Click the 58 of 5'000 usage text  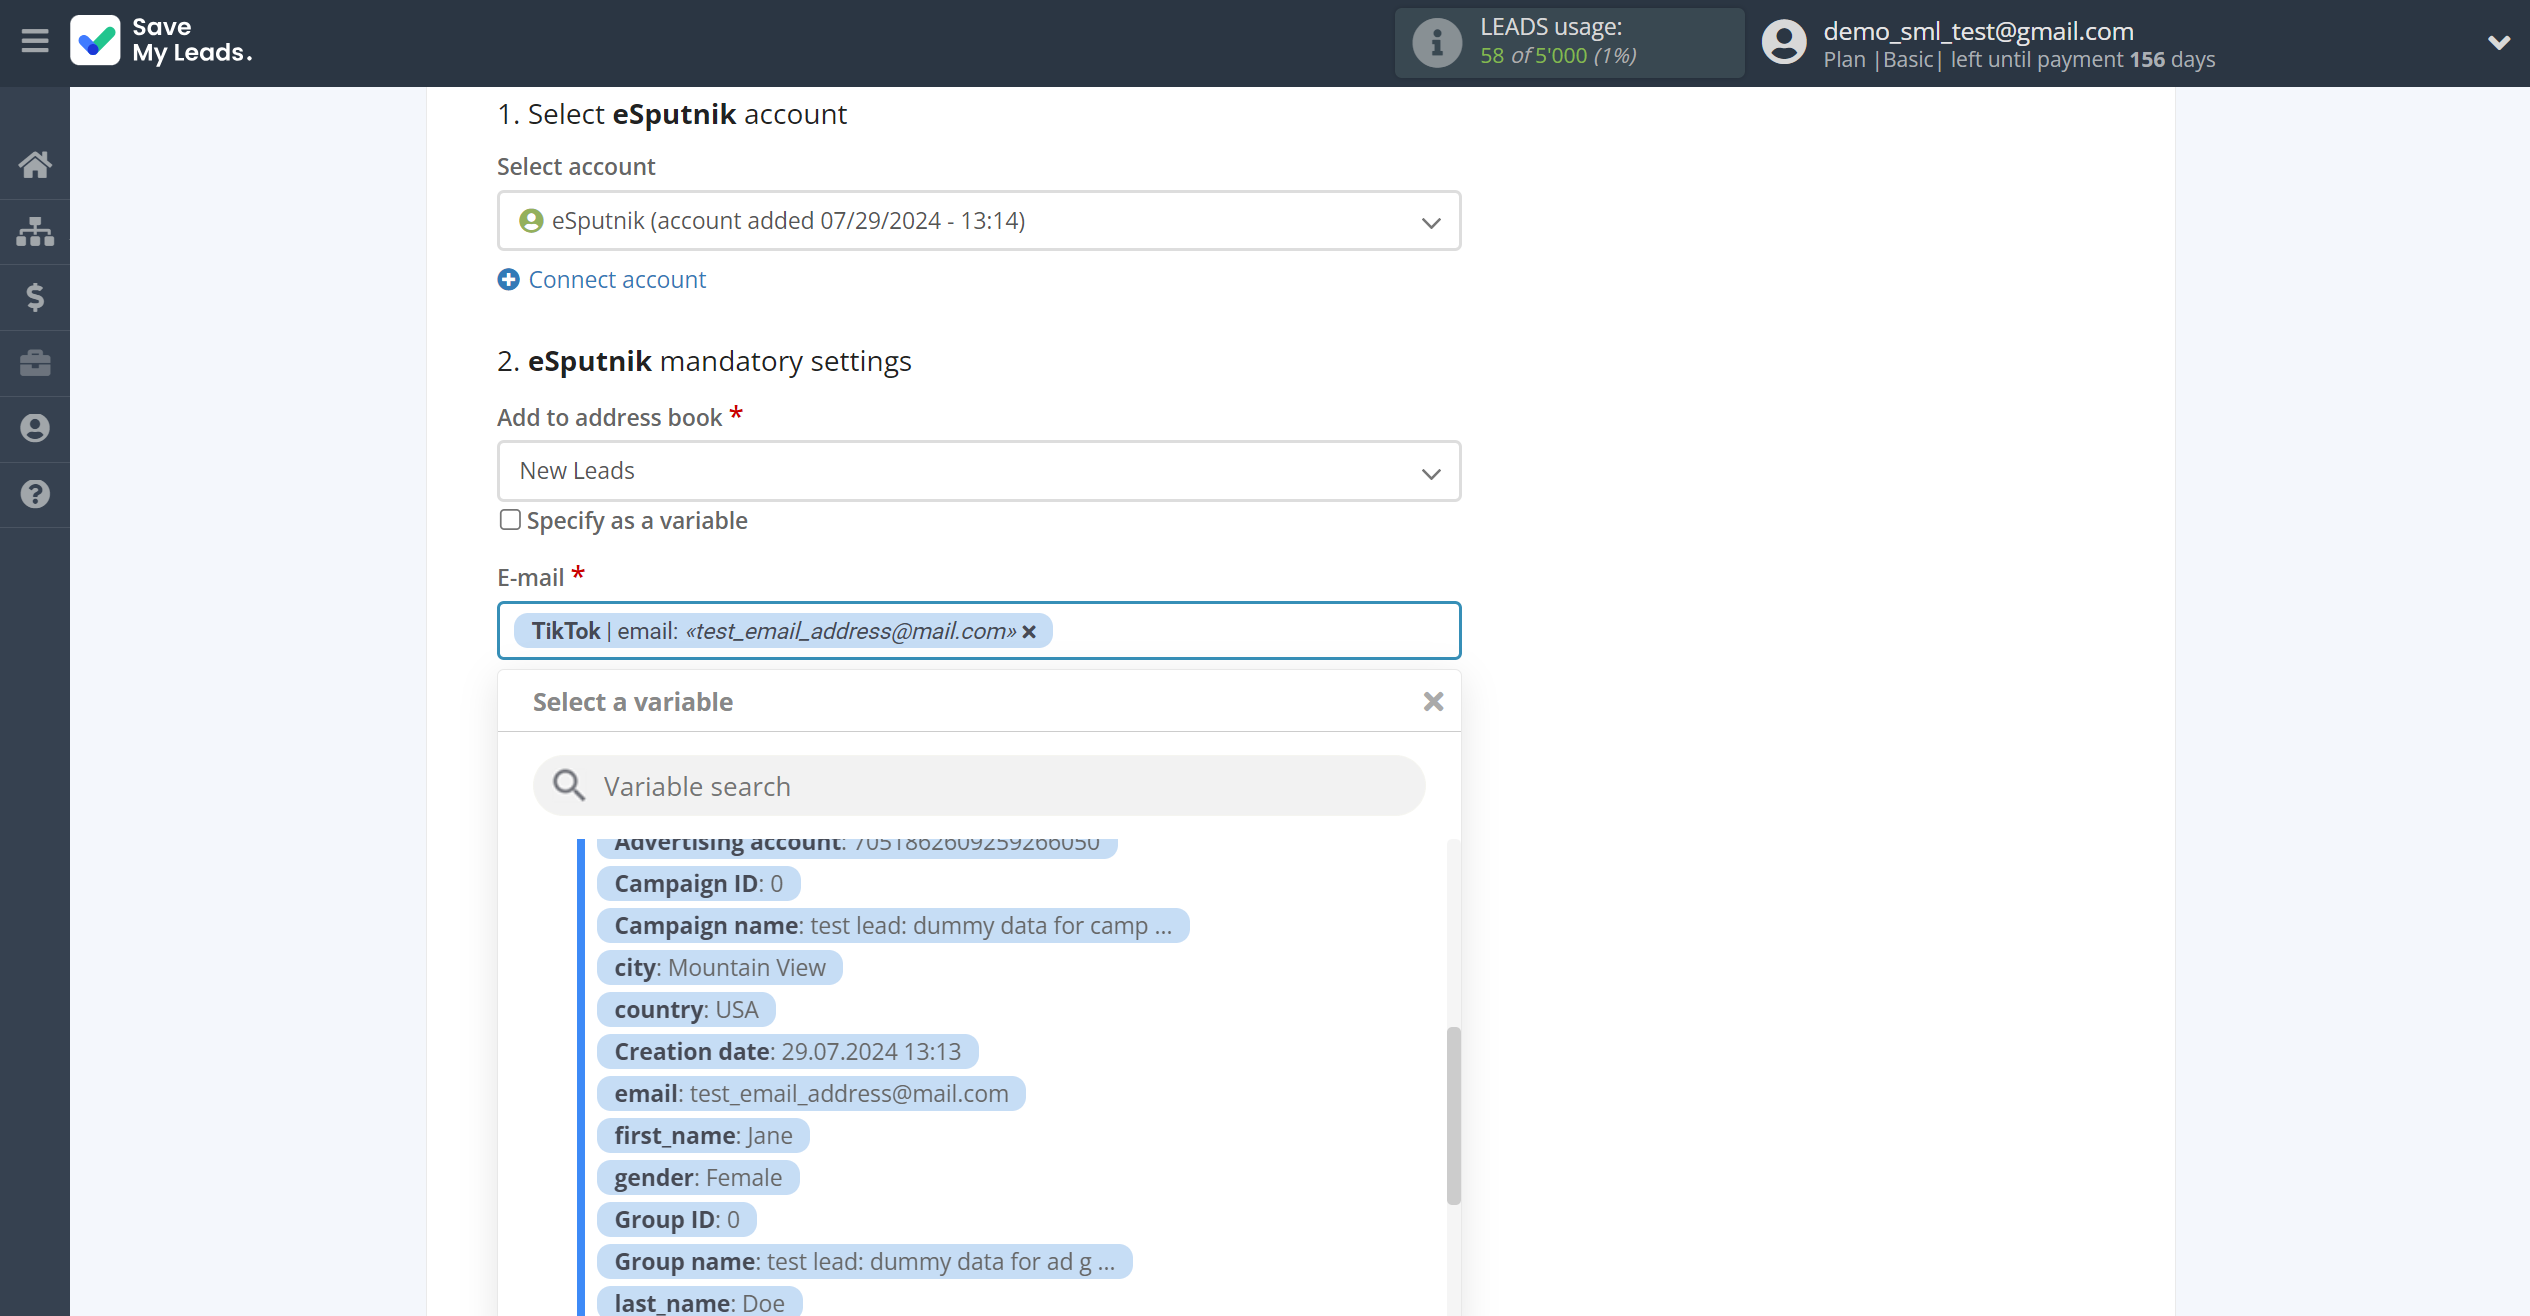1558,56
